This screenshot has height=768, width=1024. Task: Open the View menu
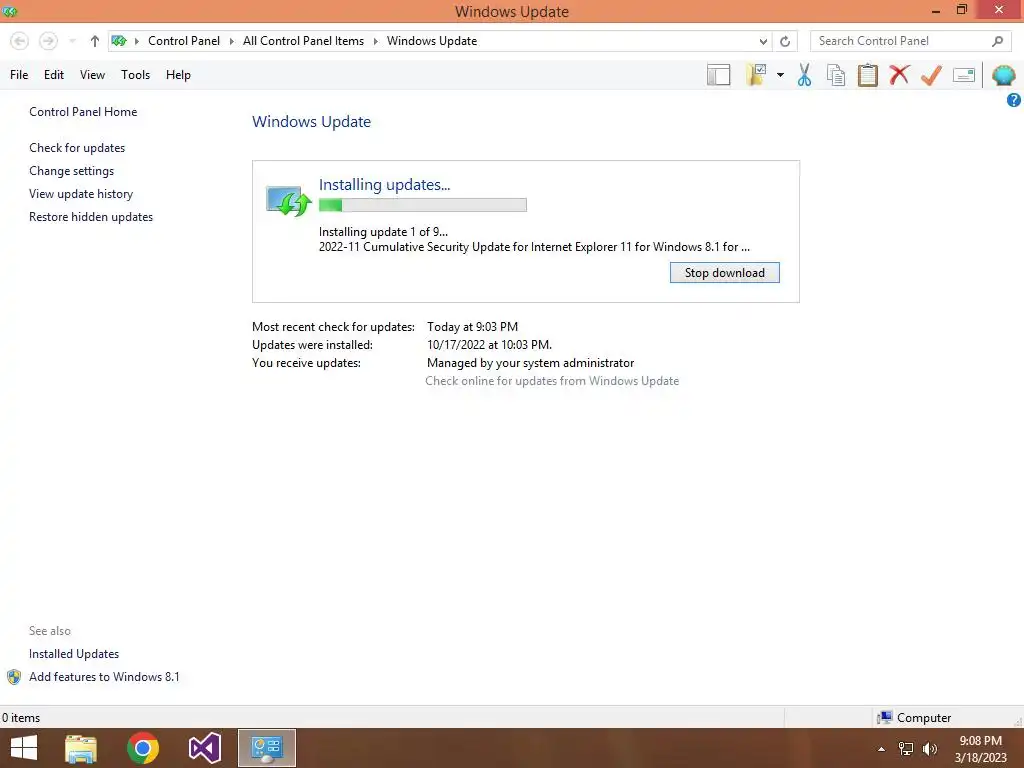[92, 75]
